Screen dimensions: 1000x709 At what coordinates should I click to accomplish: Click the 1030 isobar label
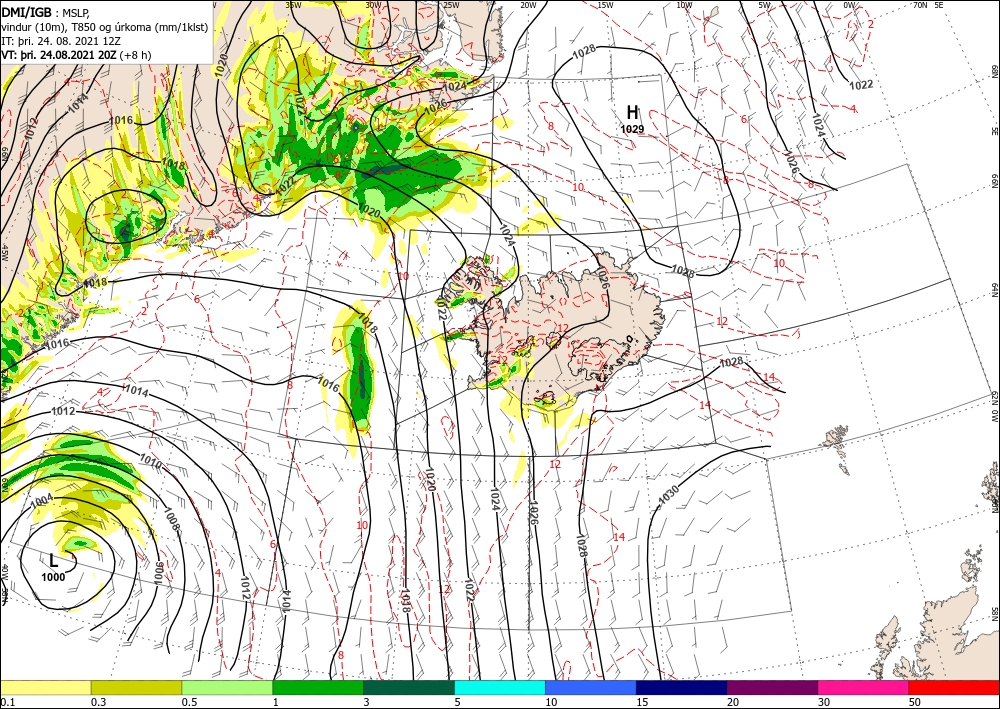668,495
